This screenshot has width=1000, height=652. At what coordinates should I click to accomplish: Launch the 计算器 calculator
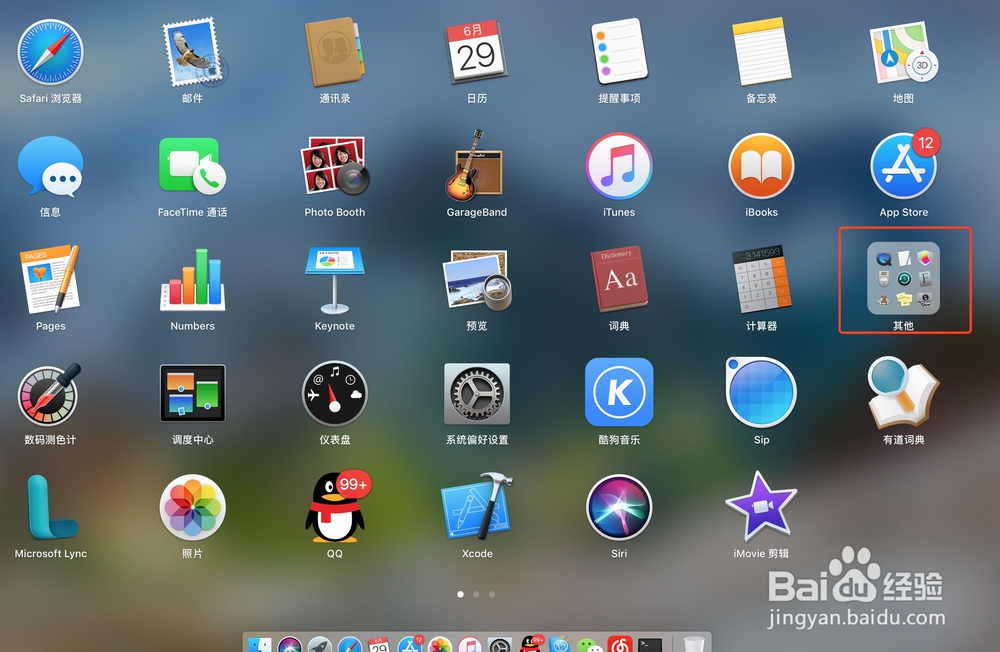pyautogui.click(x=761, y=279)
